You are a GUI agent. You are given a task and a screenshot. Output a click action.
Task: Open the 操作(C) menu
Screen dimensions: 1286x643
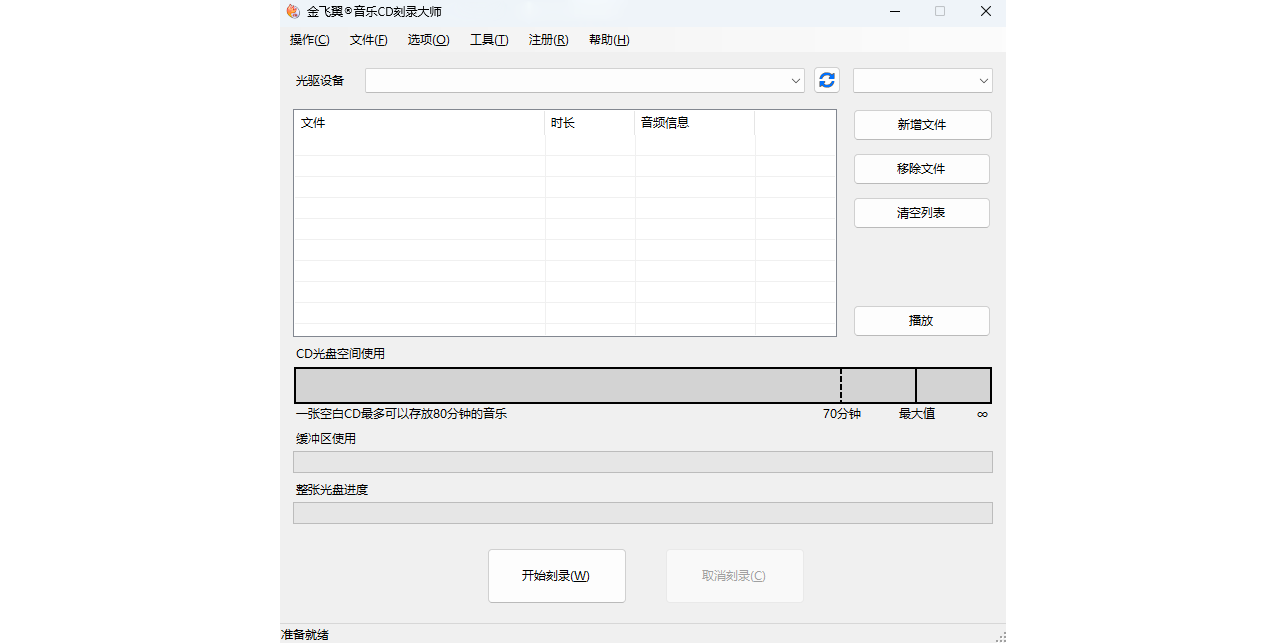(309, 40)
